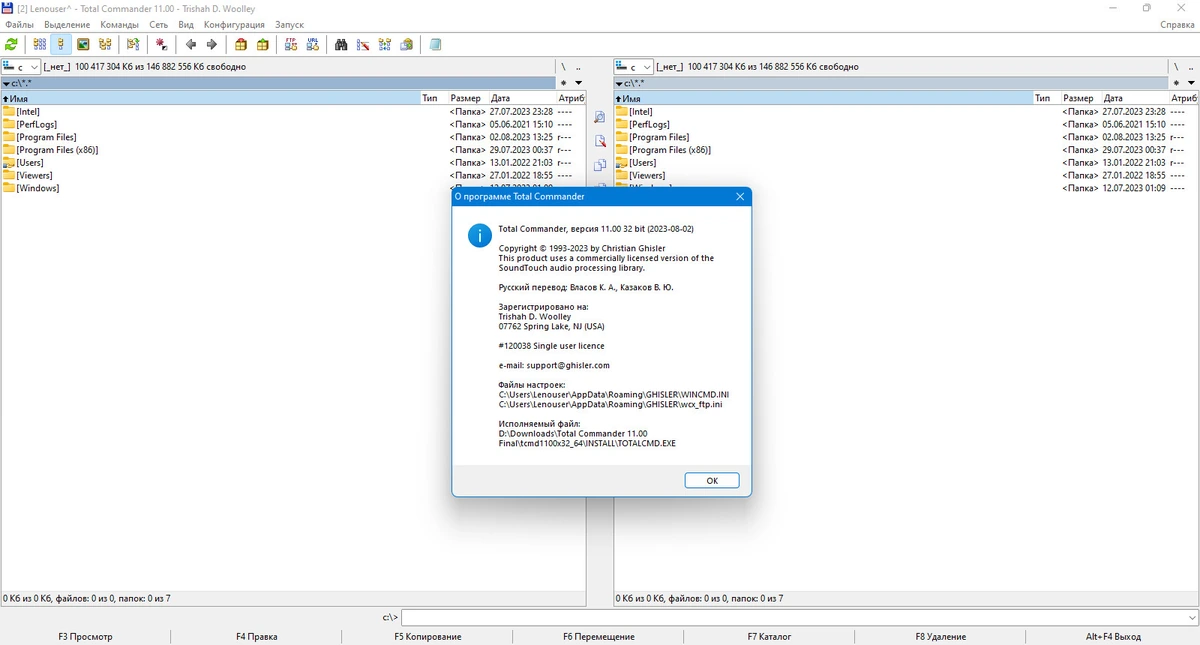Click copy names to clipboard icon
Viewport: 1200px width, 645px height.
[407, 44]
